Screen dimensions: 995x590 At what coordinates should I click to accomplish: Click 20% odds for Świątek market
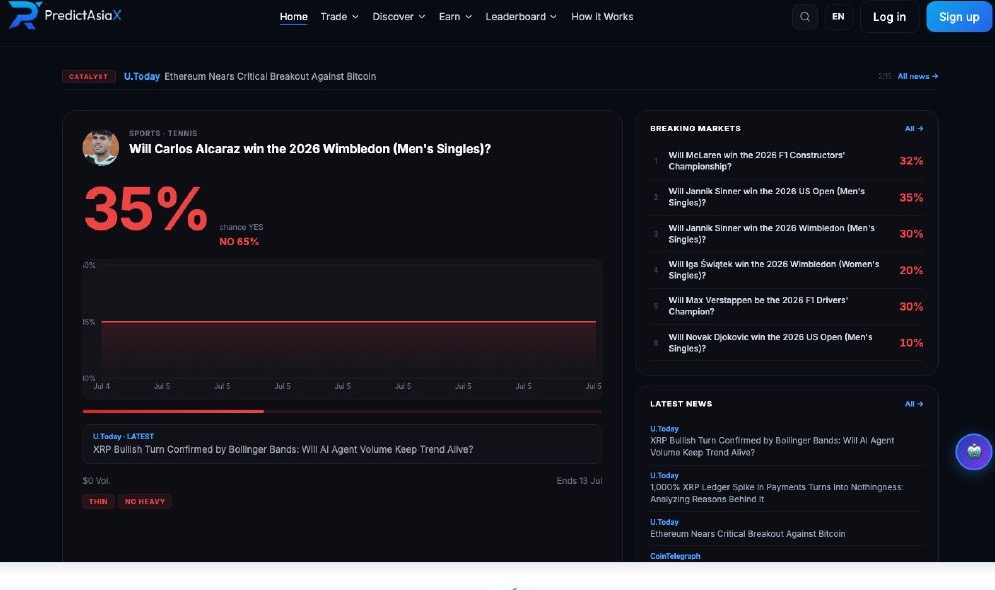tap(911, 270)
